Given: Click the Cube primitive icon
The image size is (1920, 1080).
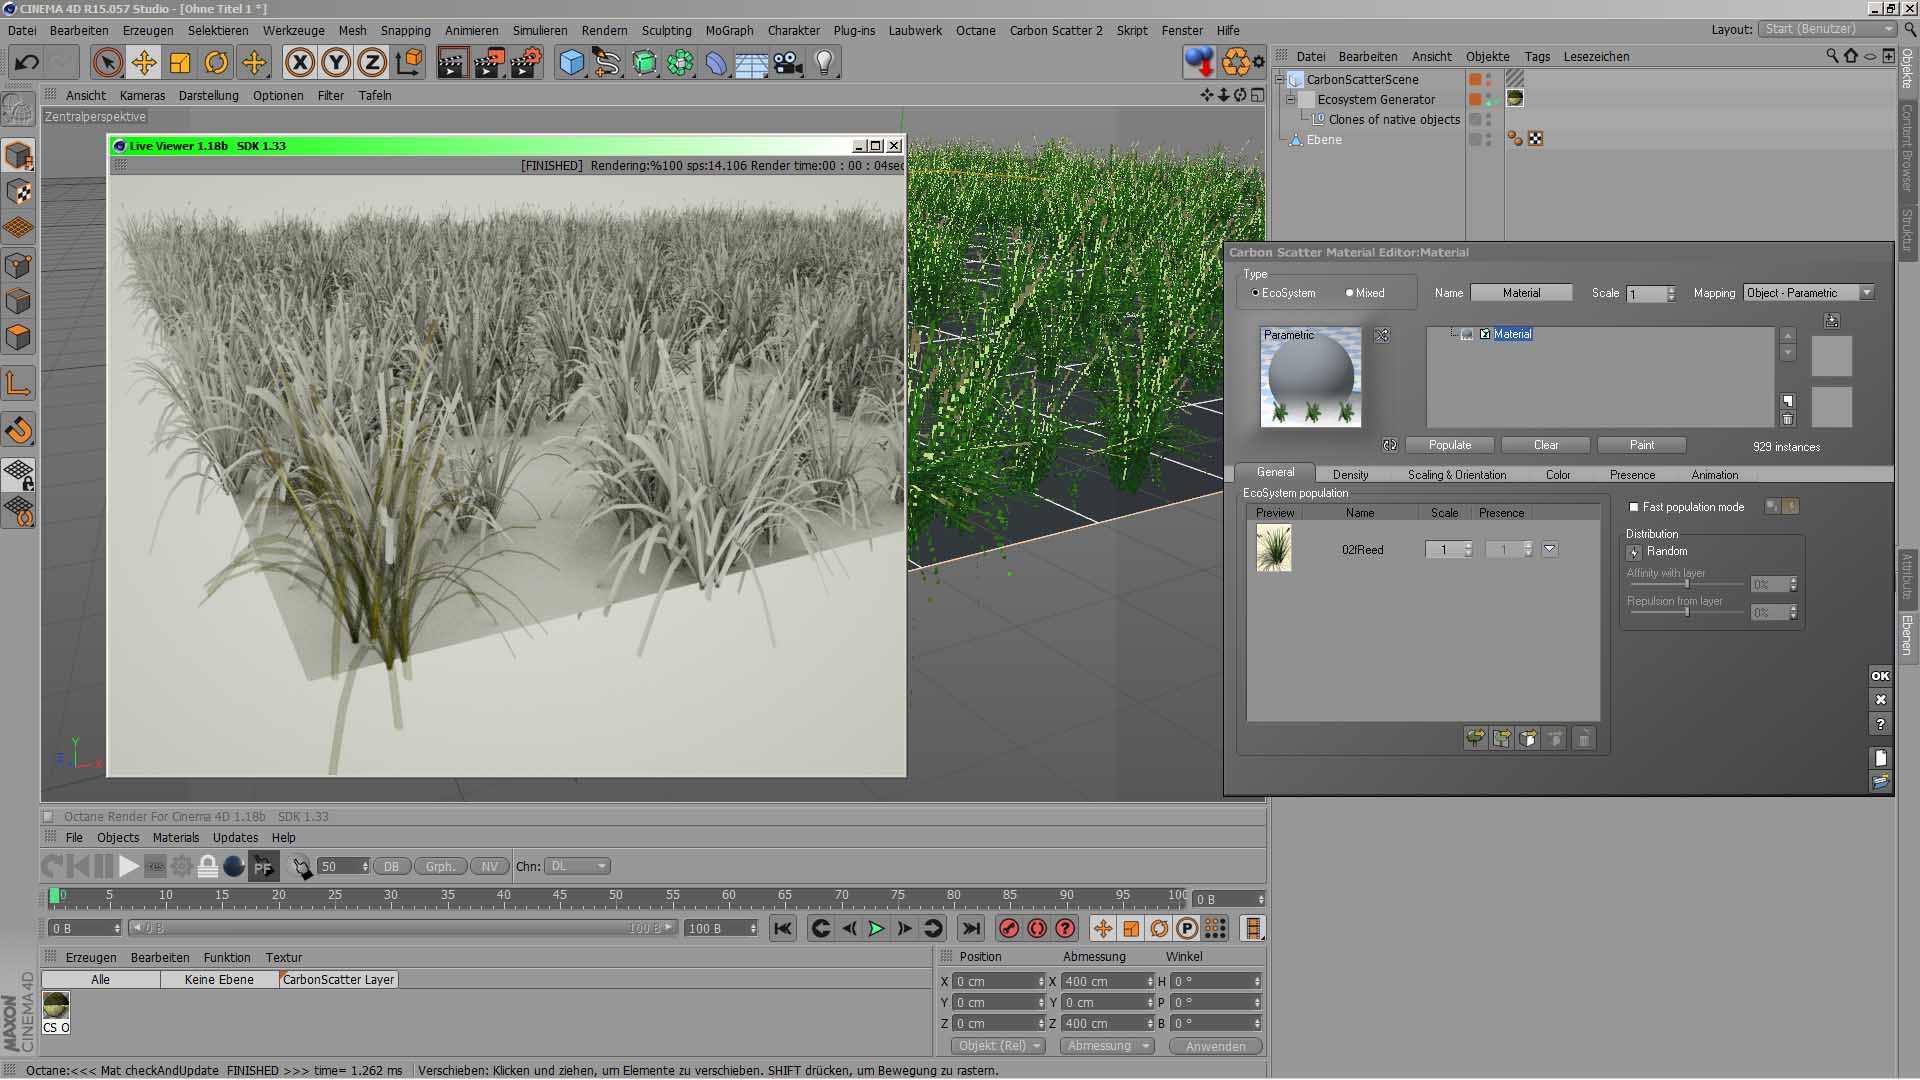Looking at the screenshot, I should pos(571,63).
